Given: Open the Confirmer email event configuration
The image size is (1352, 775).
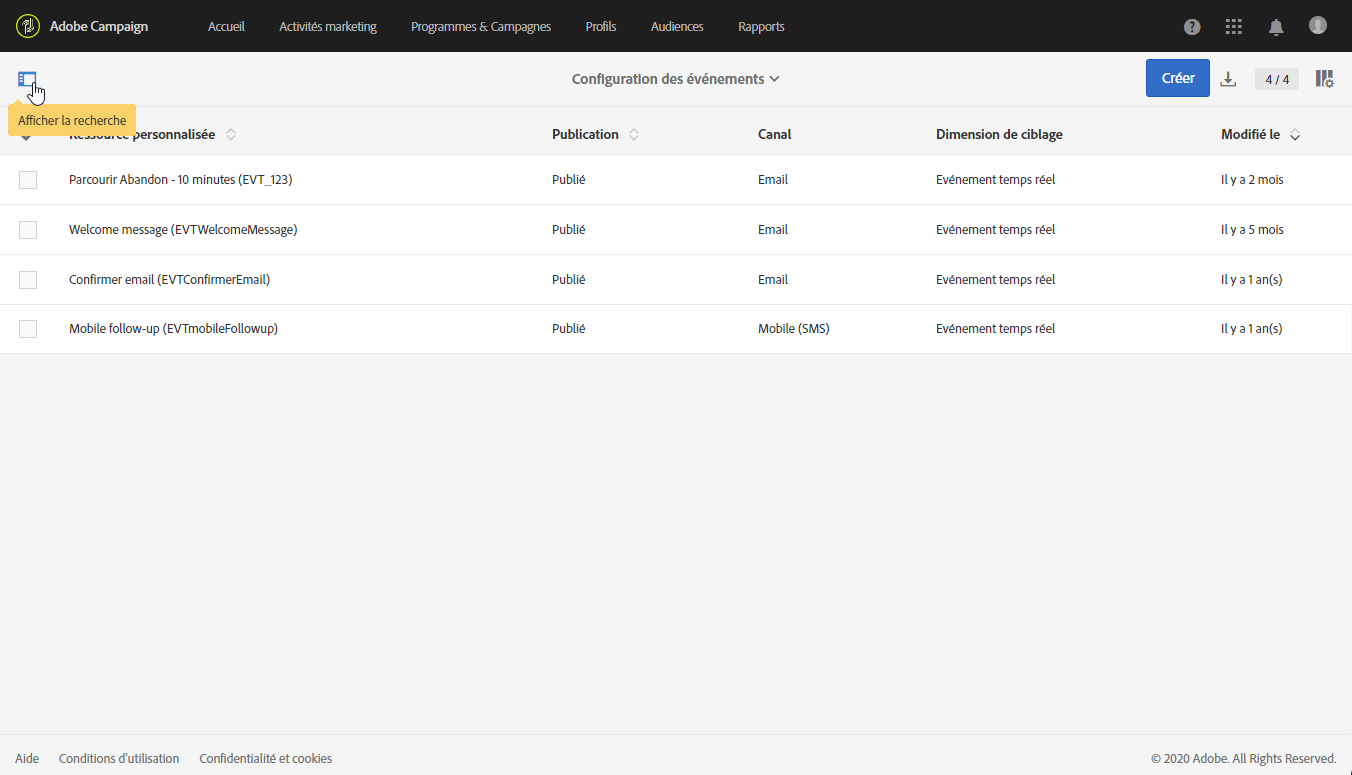Looking at the screenshot, I should click(169, 280).
